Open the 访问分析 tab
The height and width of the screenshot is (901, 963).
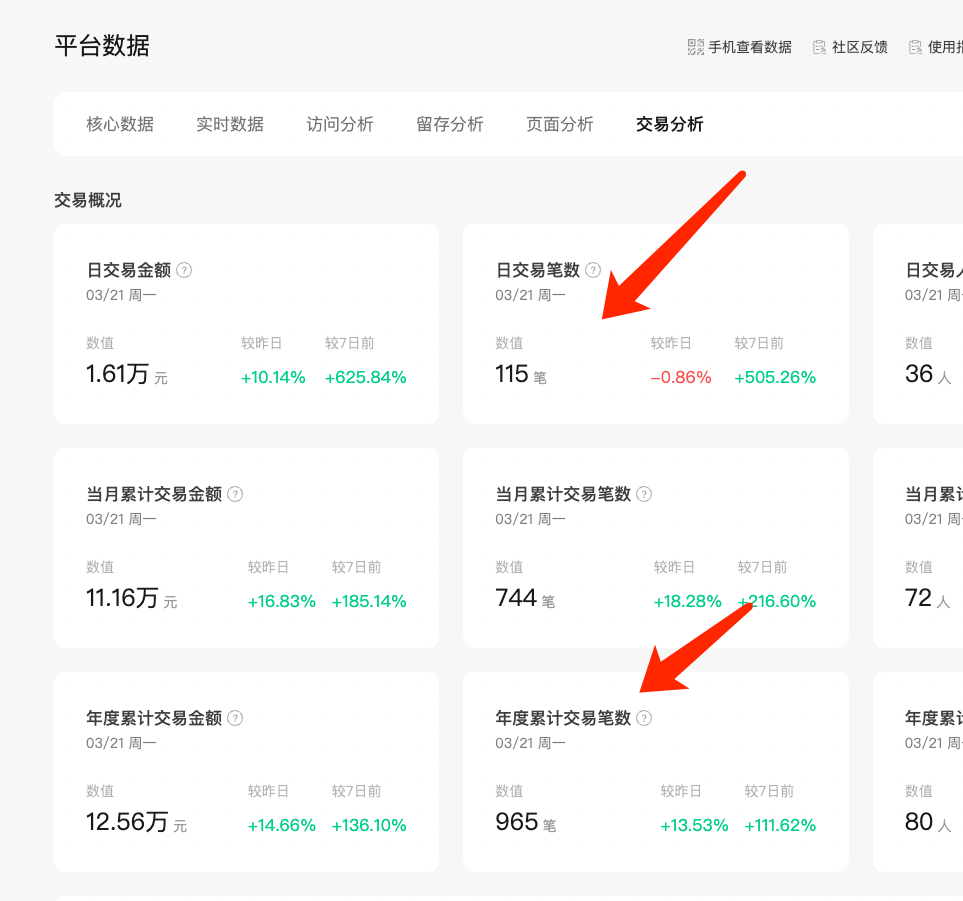click(340, 124)
